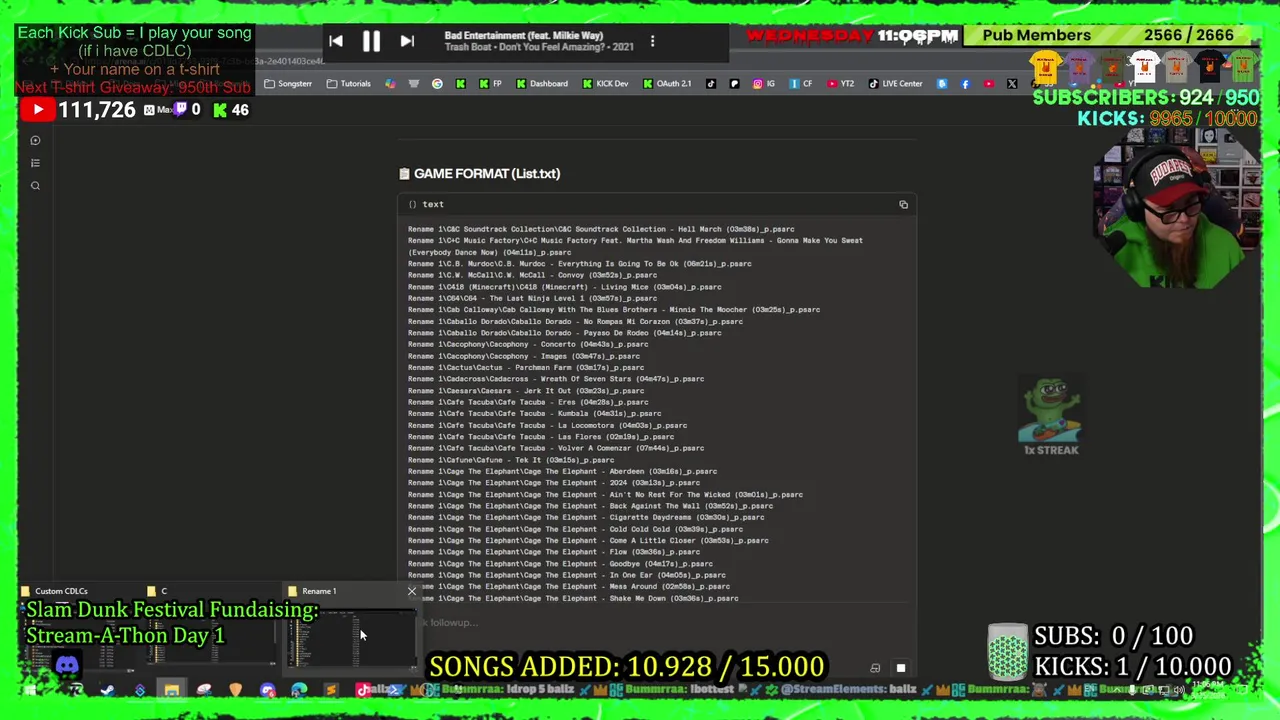The image size is (1280, 720).
Task: Click the text language label of code block
Action: (433, 204)
